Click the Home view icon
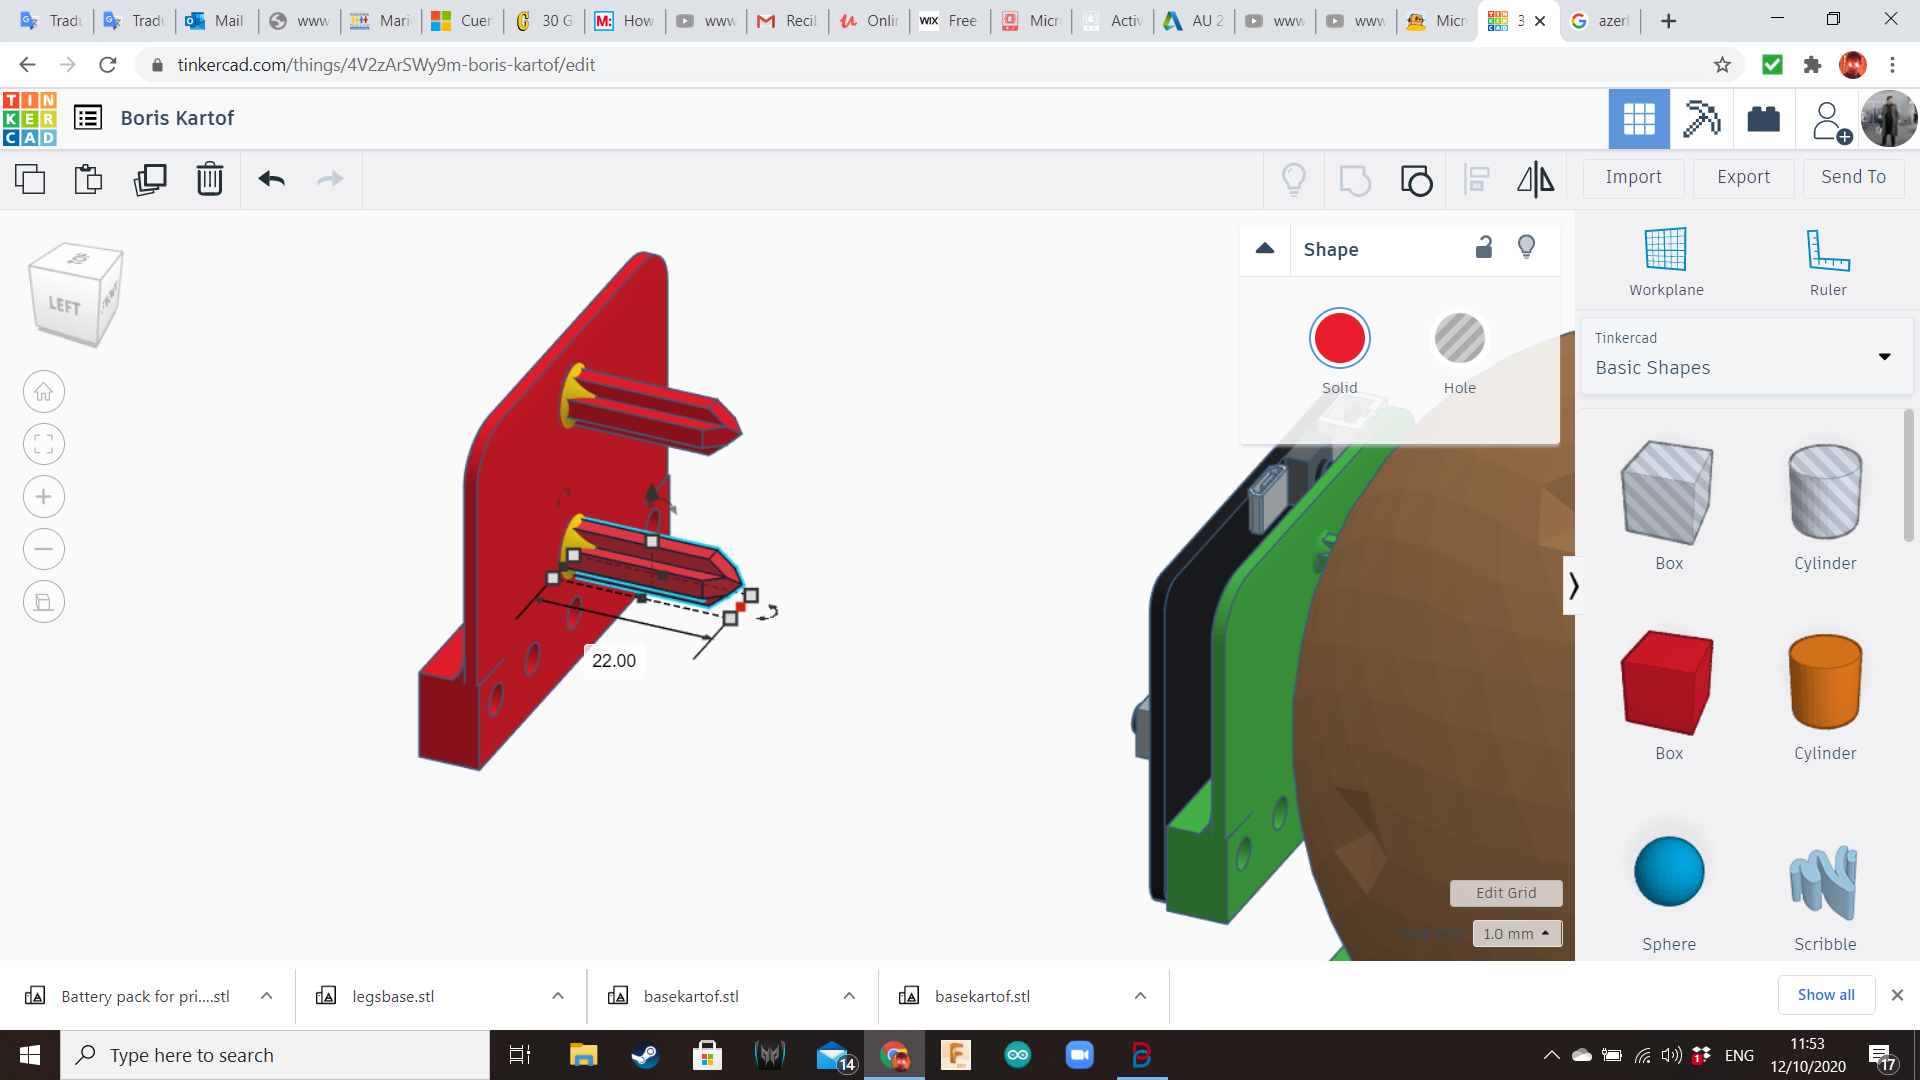The width and height of the screenshot is (1920, 1080). click(x=44, y=392)
